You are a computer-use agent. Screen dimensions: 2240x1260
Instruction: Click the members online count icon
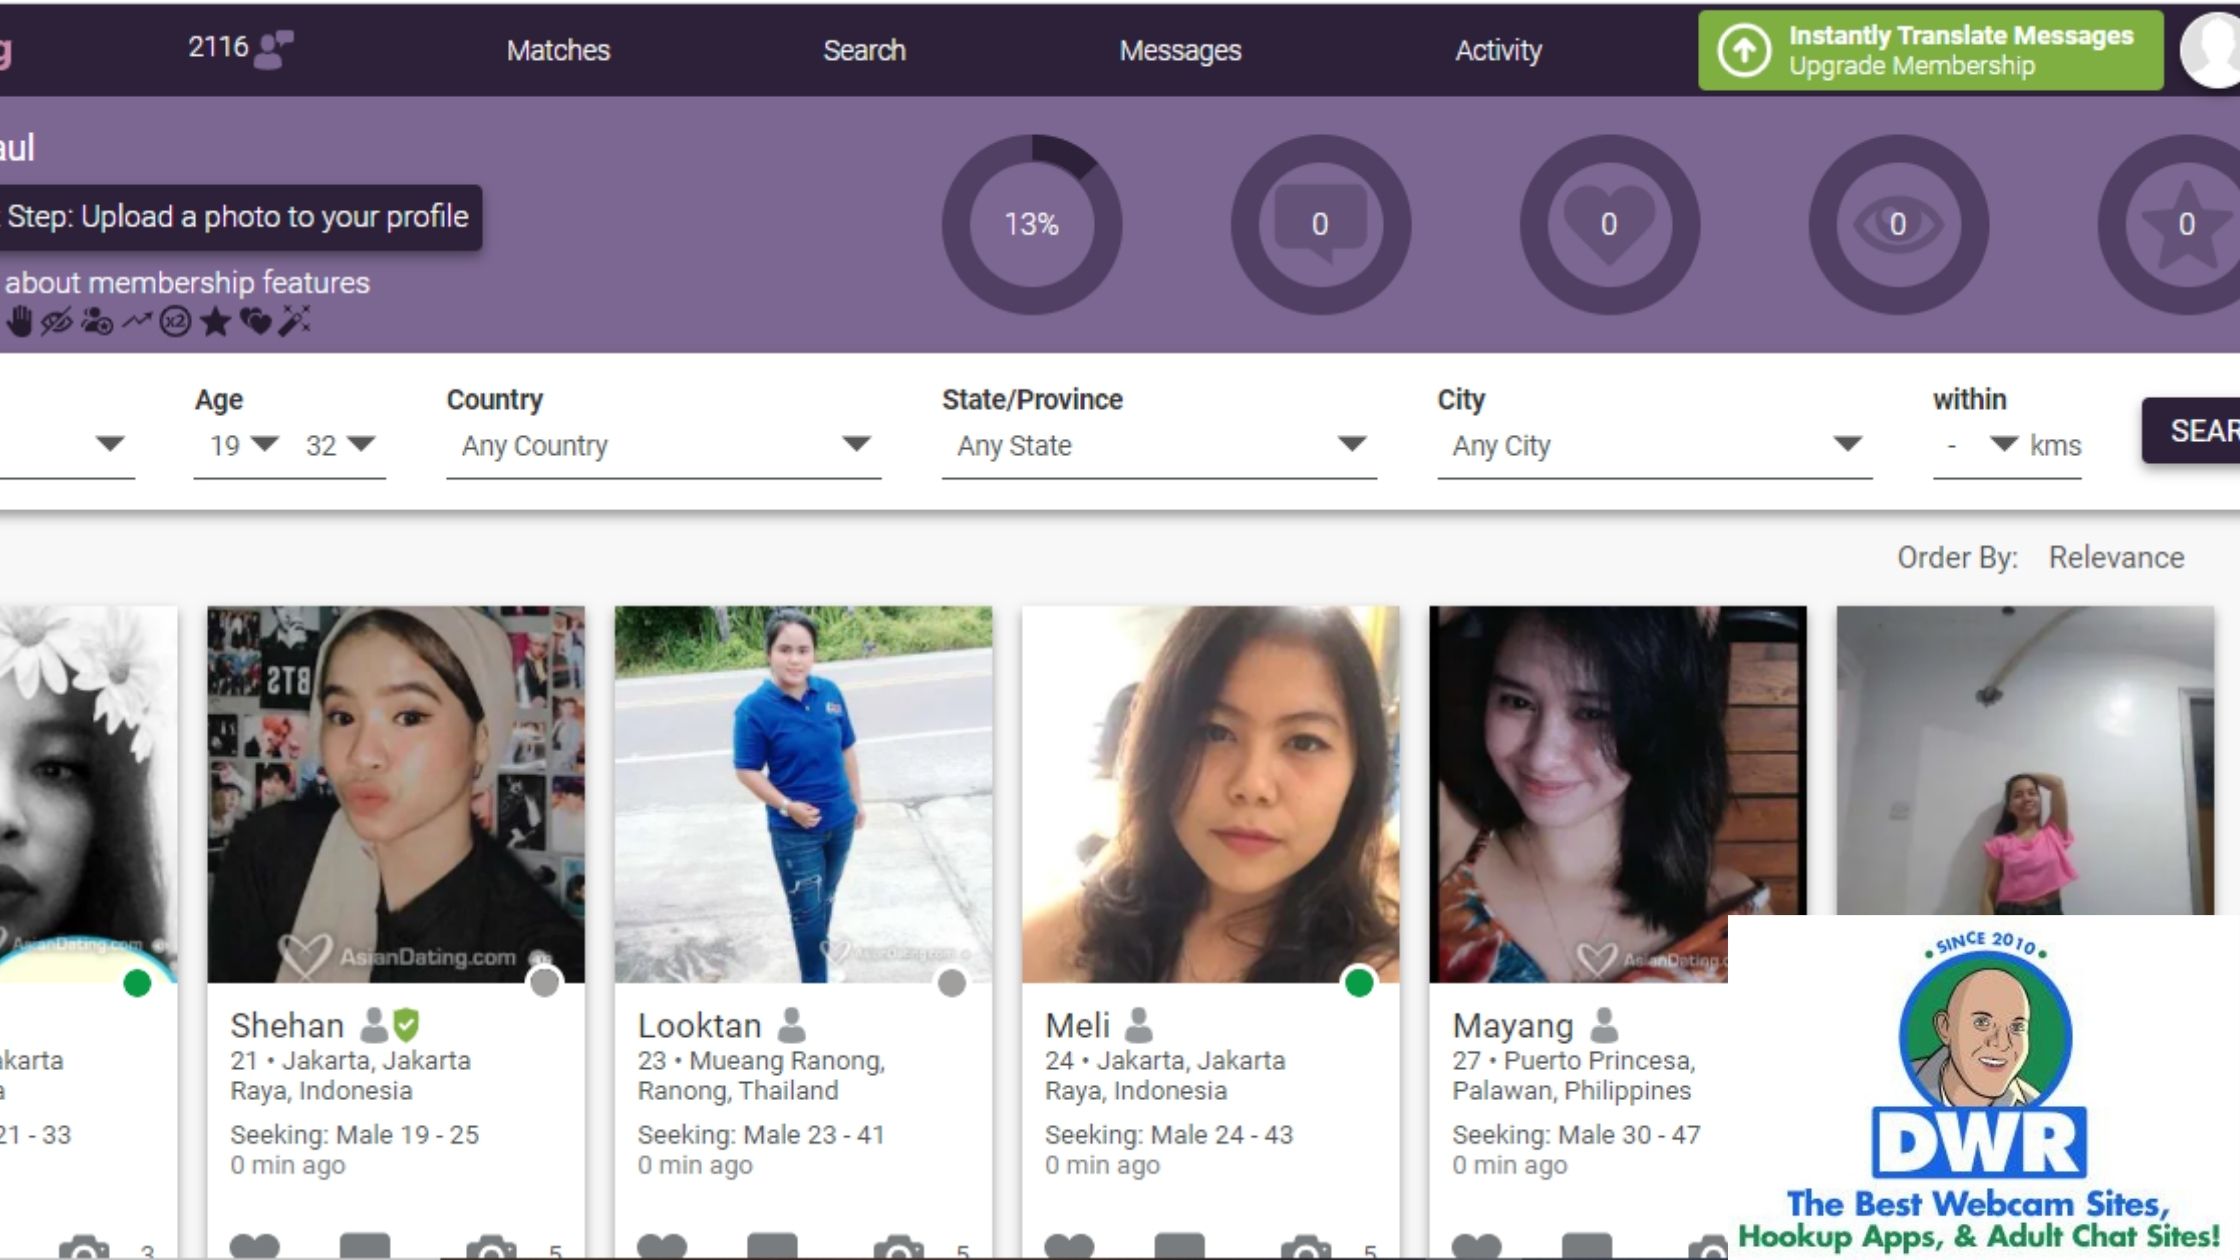[272, 49]
